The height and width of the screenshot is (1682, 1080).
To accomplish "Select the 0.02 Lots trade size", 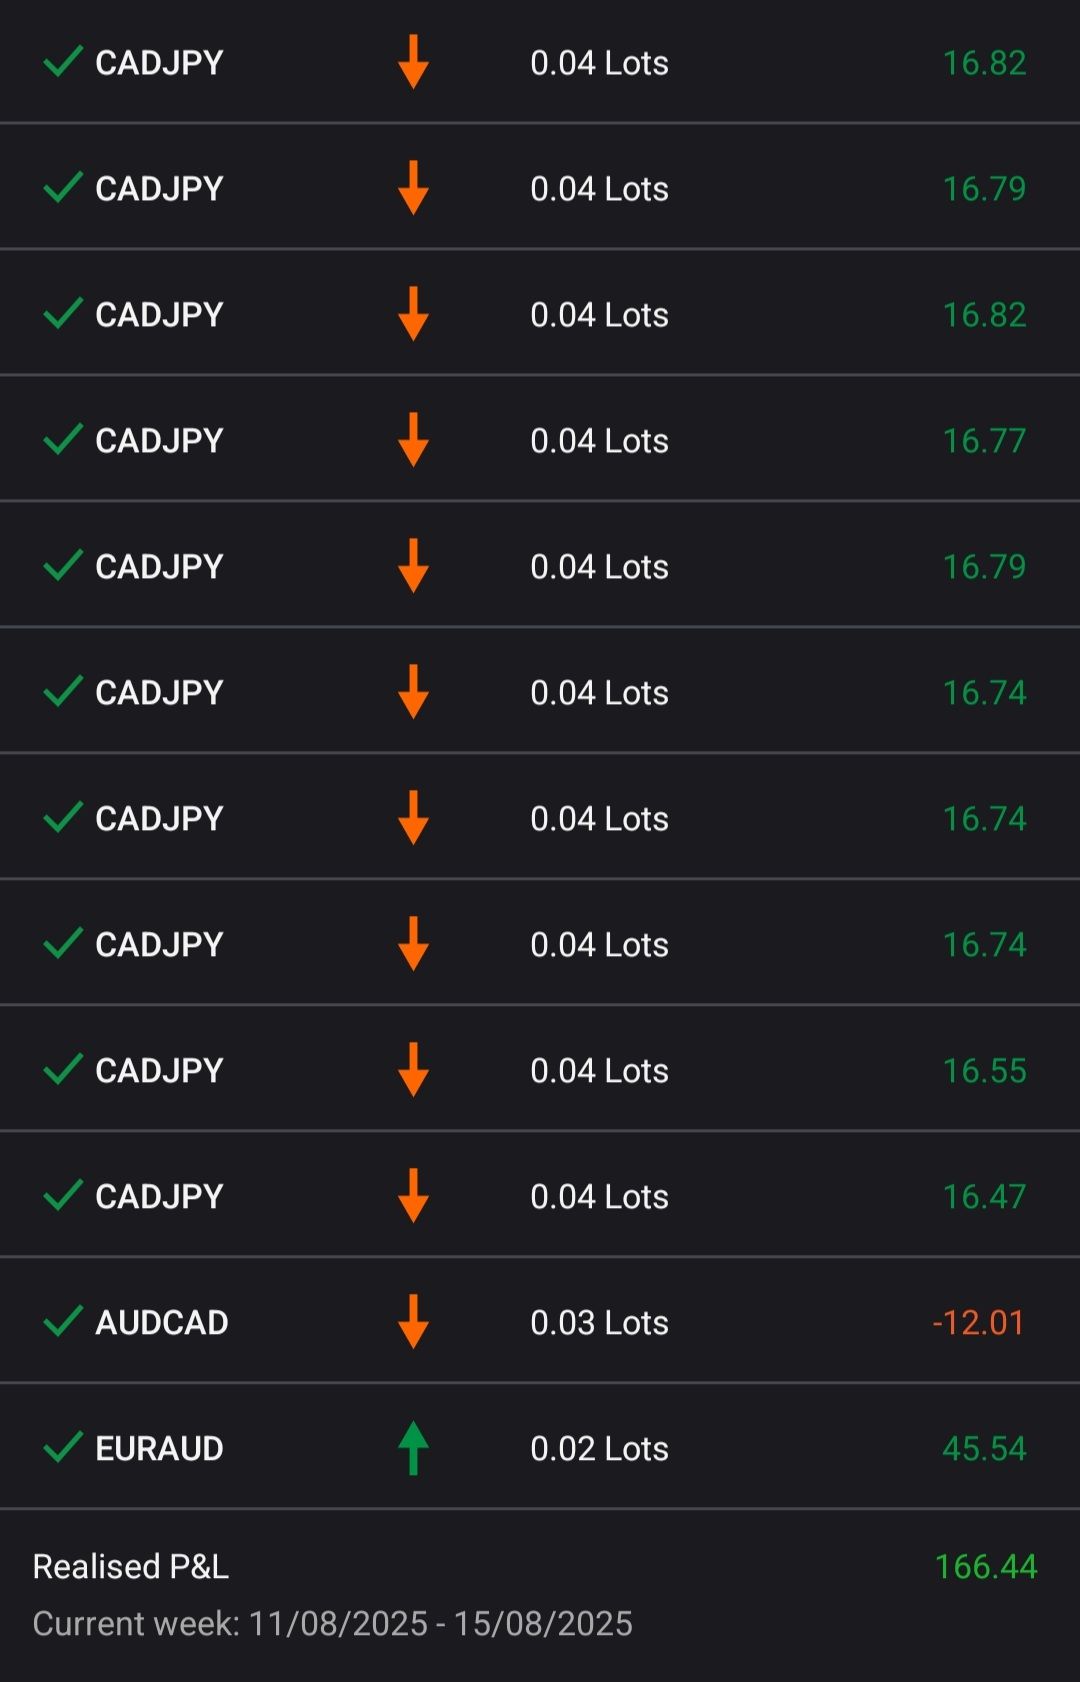I will (x=599, y=1448).
